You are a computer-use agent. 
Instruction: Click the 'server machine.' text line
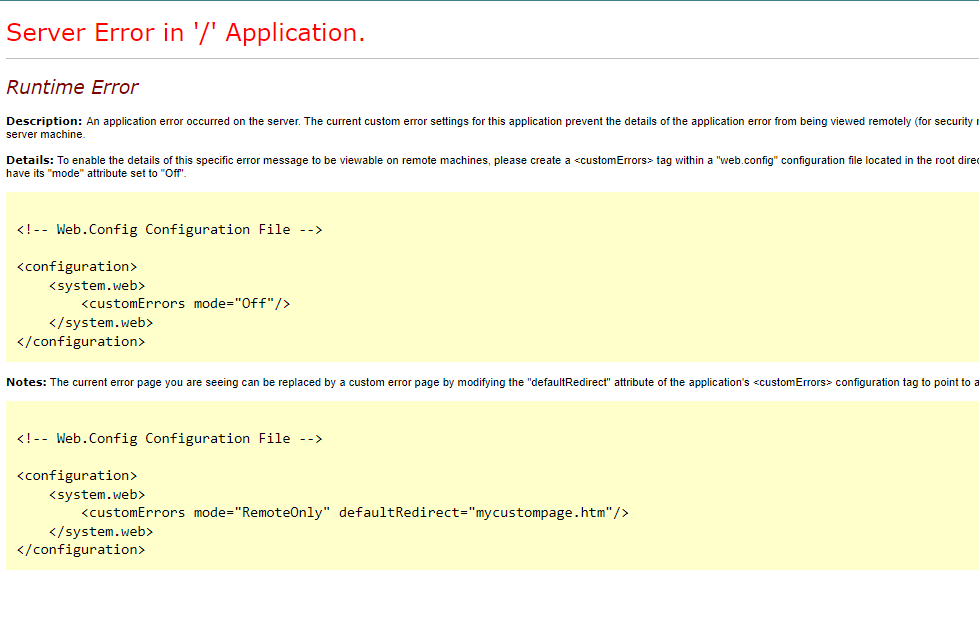pyautogui.click(x=46, y=134)
